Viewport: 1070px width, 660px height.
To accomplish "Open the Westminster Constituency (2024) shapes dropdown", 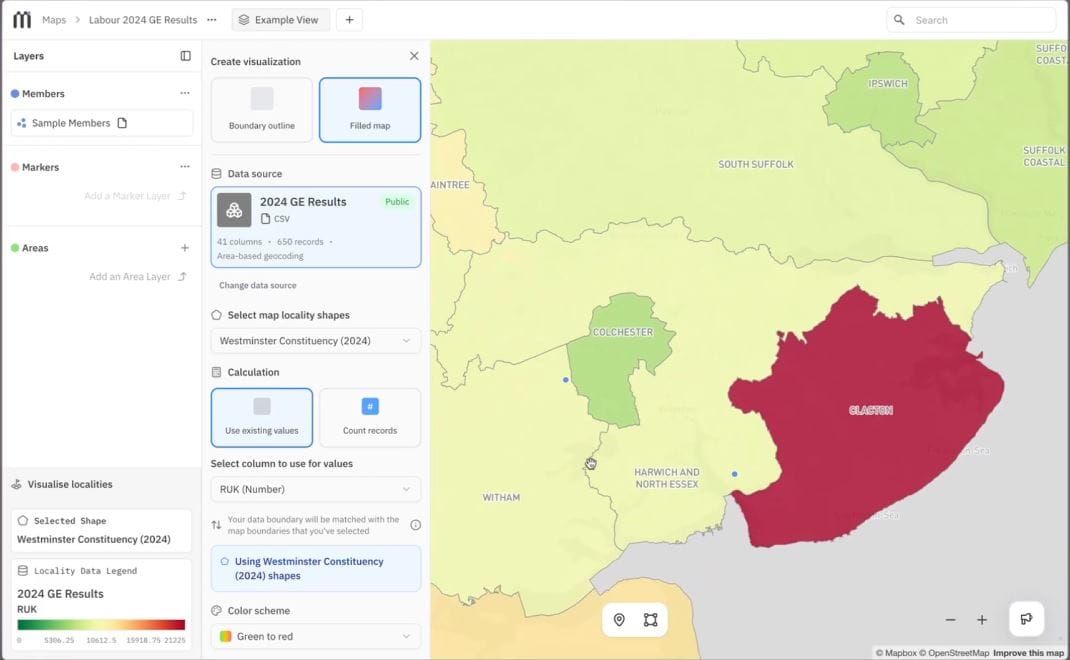I will (x=315, y=340).
